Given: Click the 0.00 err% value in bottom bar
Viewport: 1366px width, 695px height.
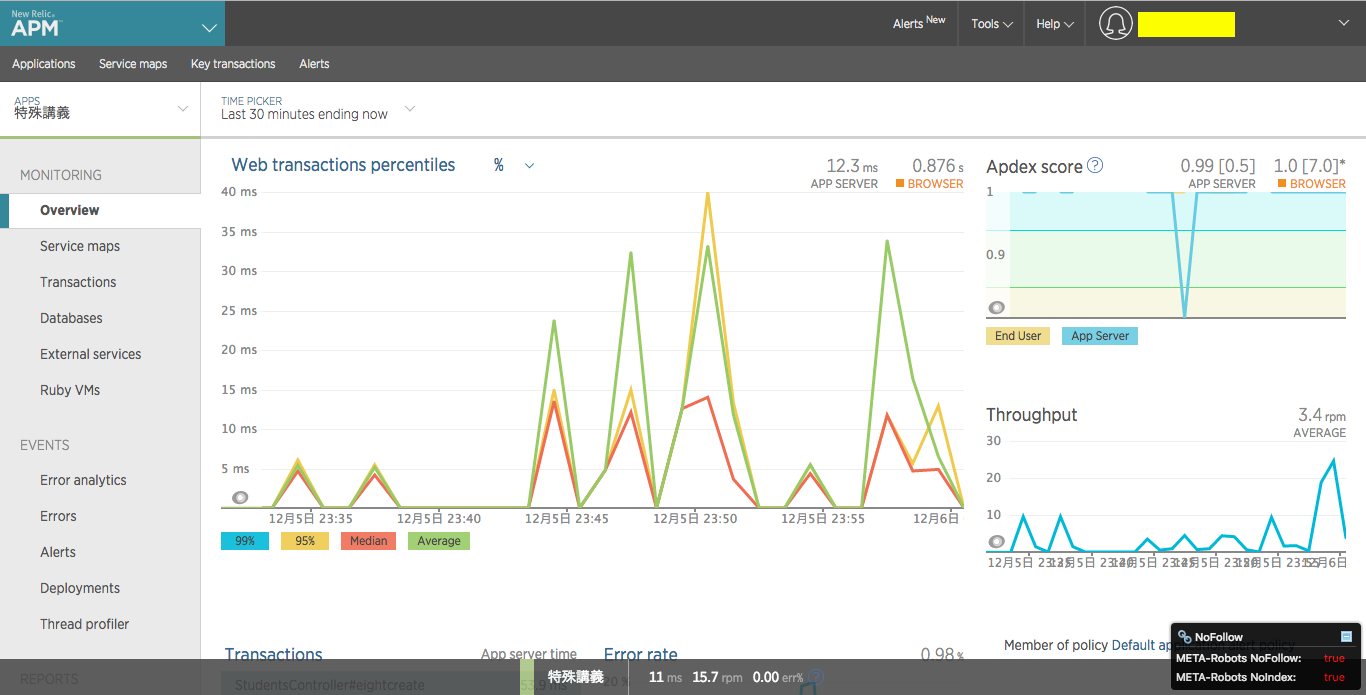Looking at the screenshot, I should (778, 677).
